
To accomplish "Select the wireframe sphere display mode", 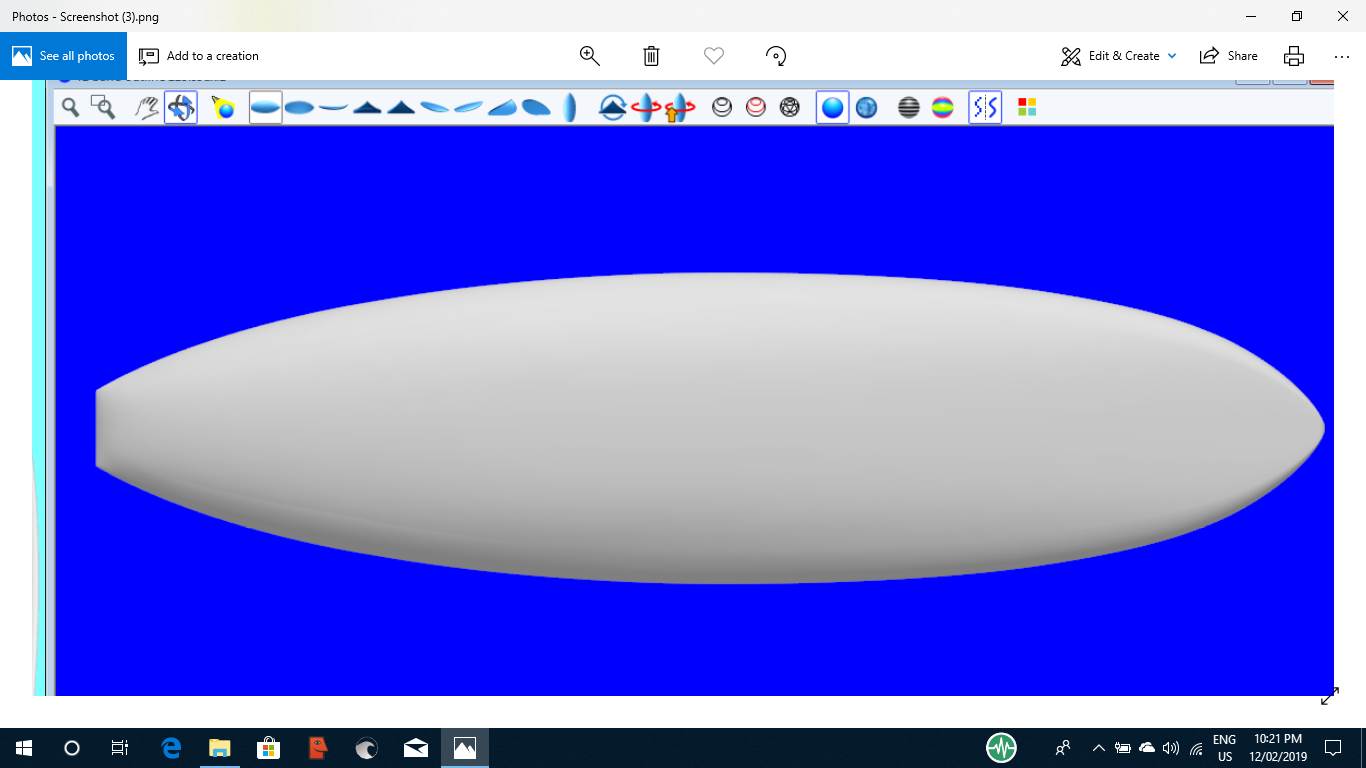I will pyautogui.click(x=789, y=107).
